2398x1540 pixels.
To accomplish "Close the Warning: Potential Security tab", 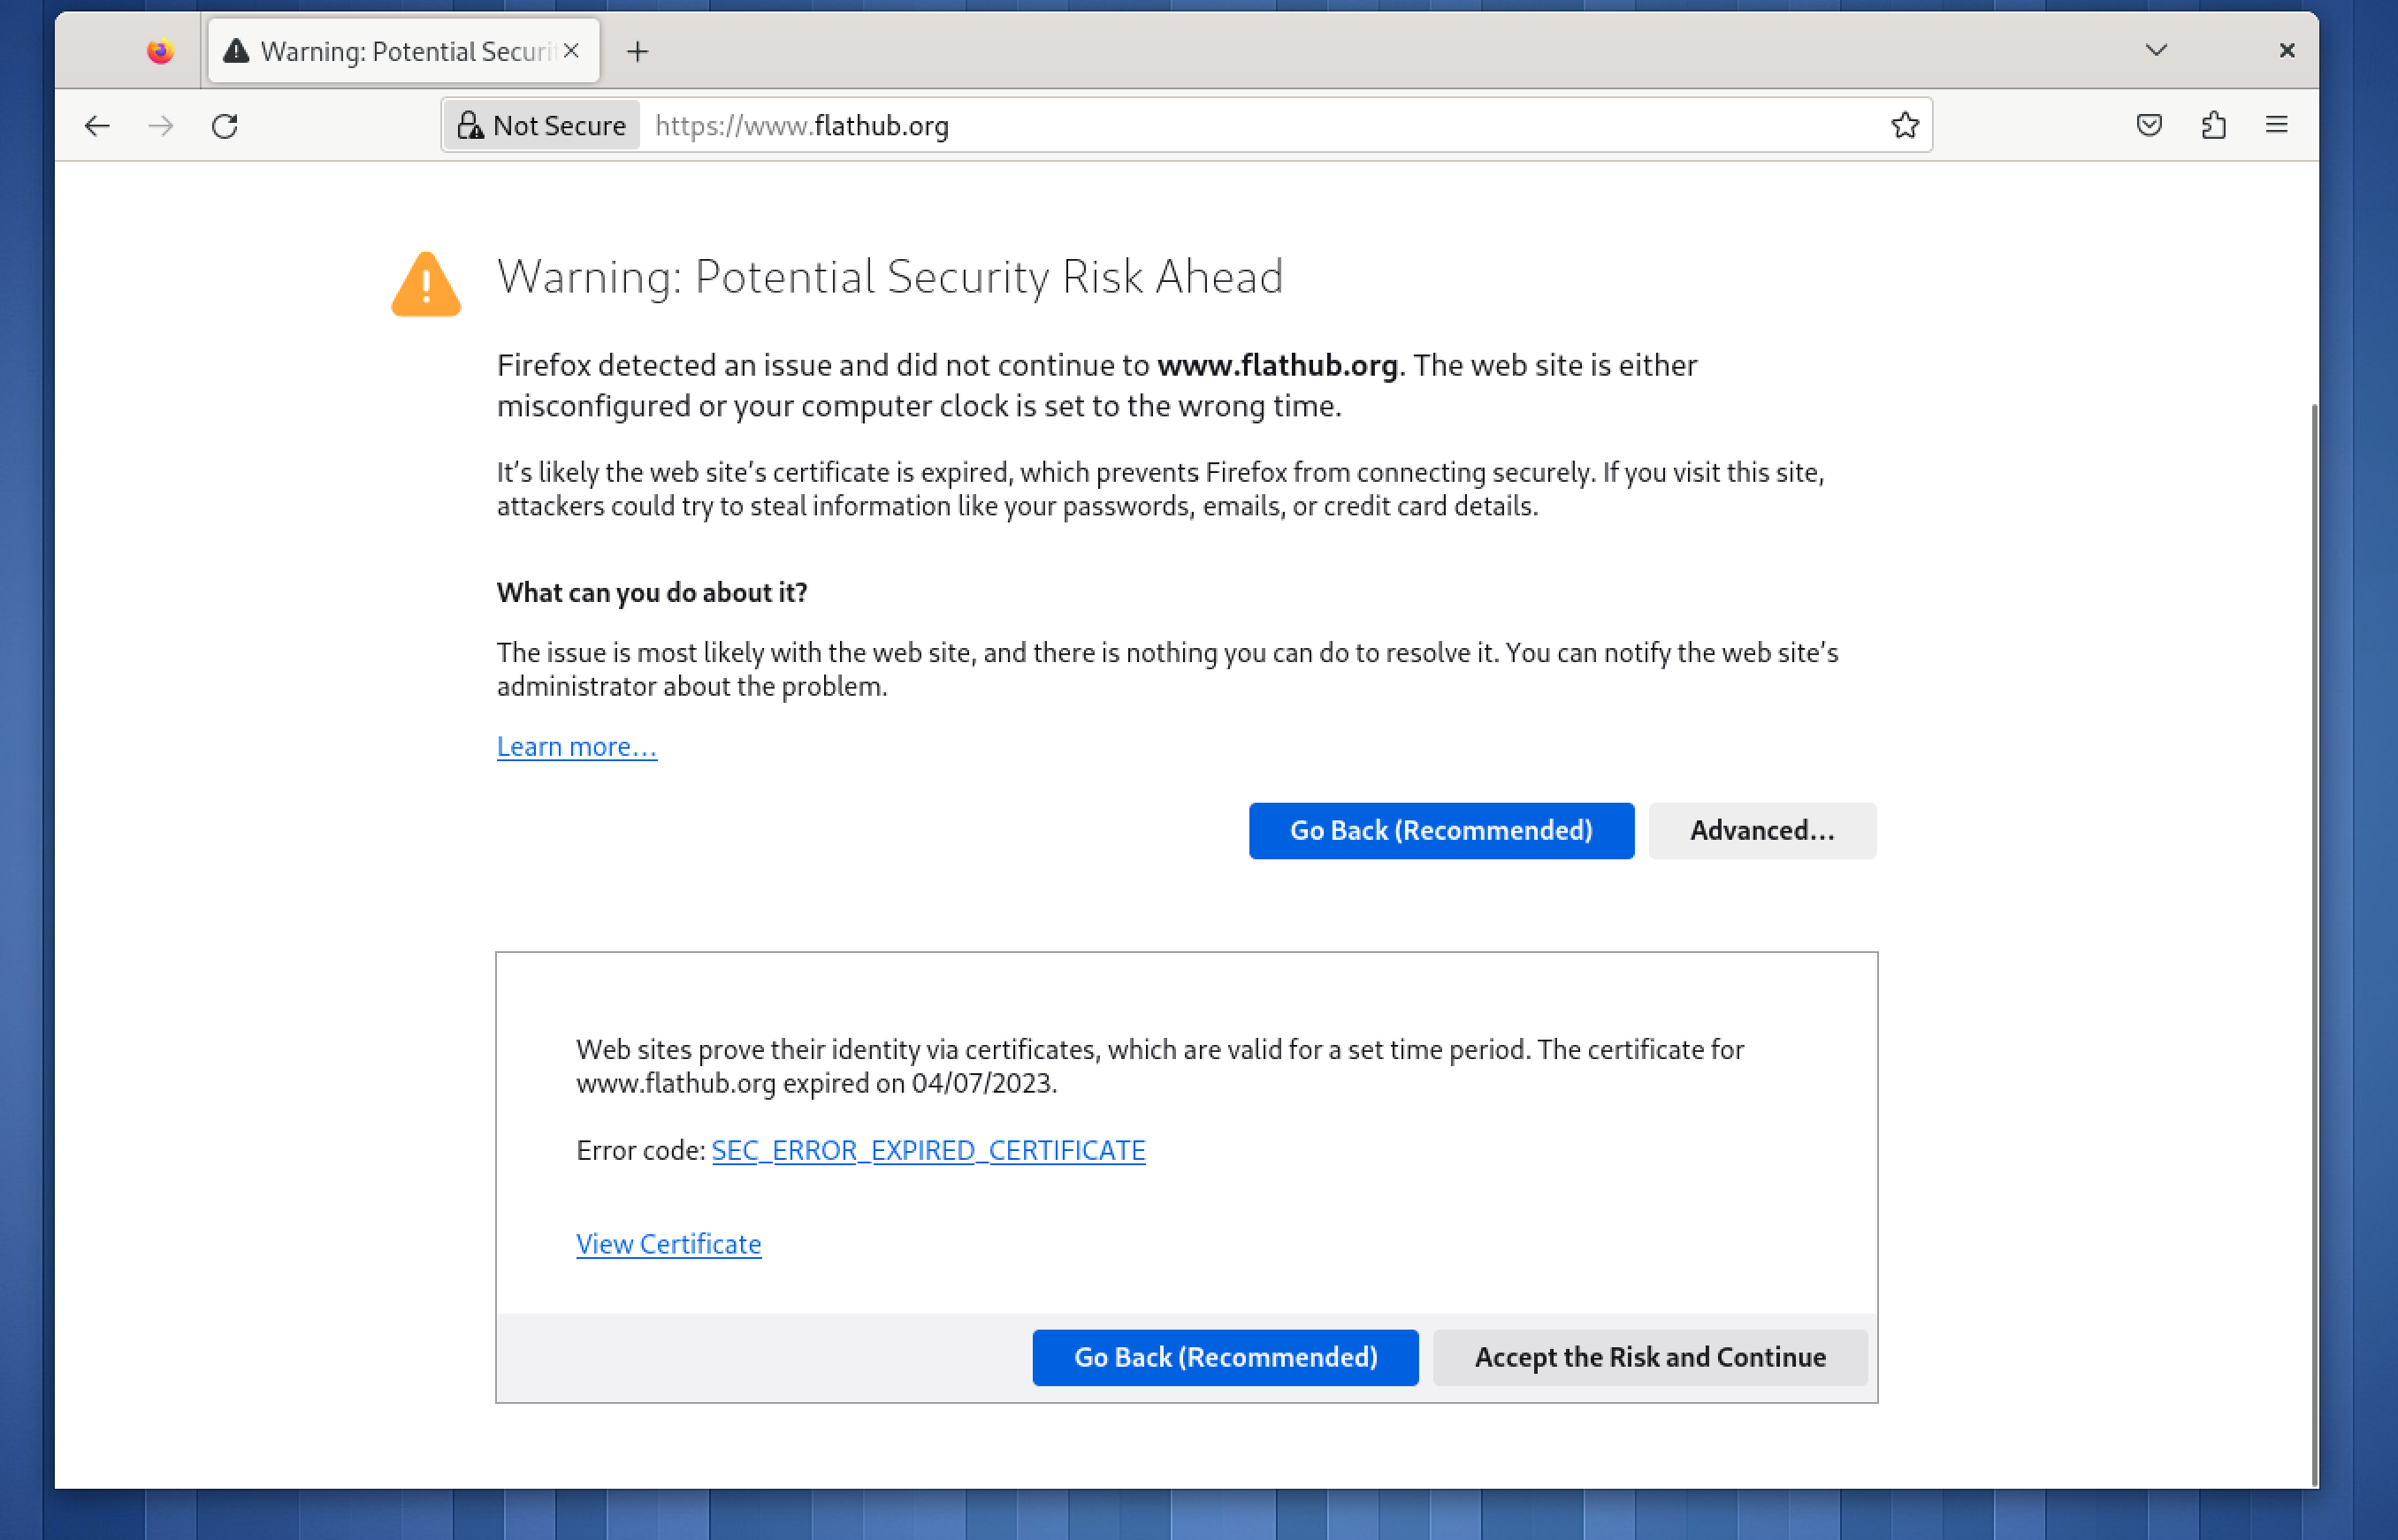I will [x=571, y=50].
